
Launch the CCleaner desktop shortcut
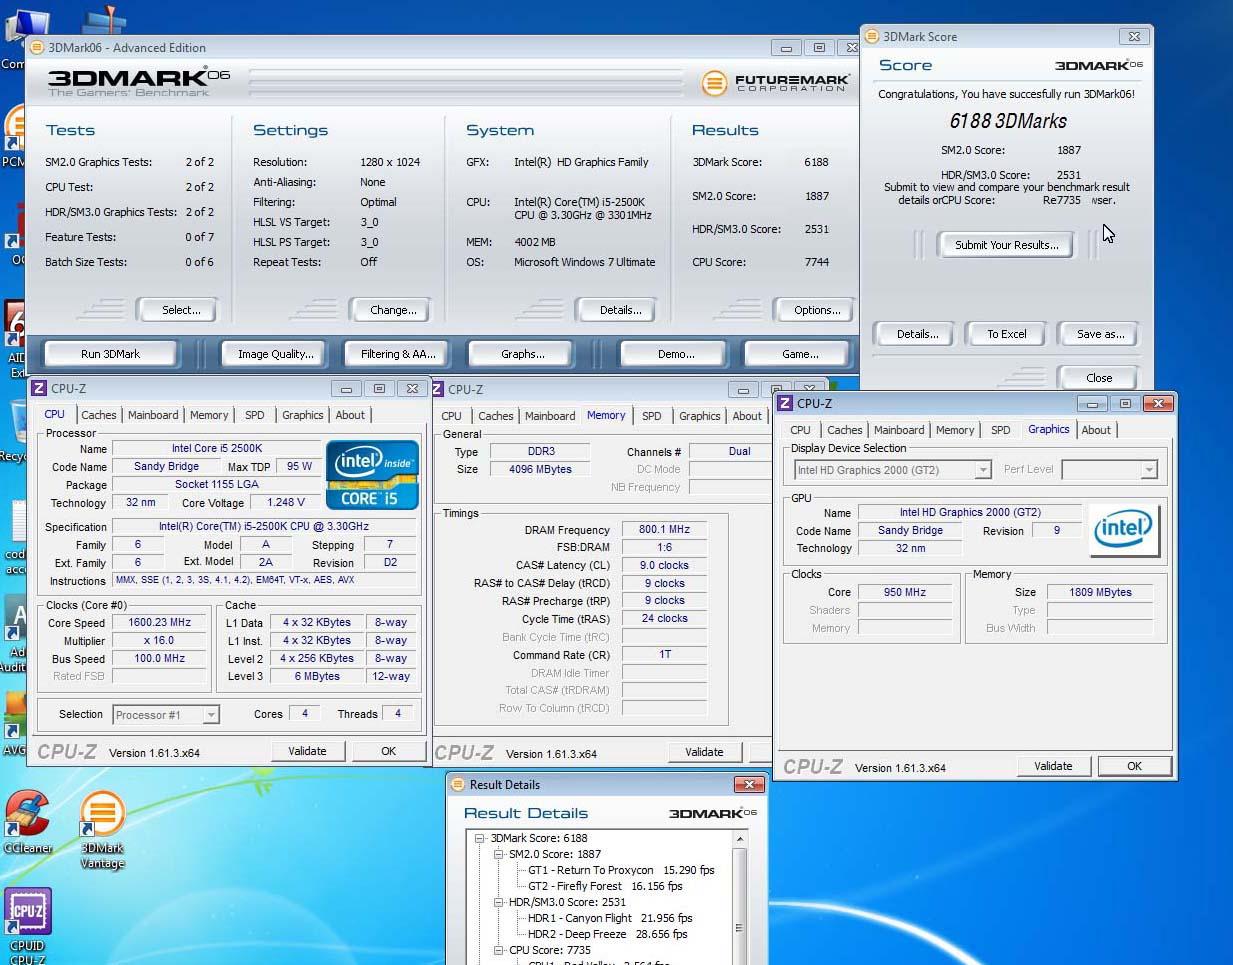[x=28, y=822]
